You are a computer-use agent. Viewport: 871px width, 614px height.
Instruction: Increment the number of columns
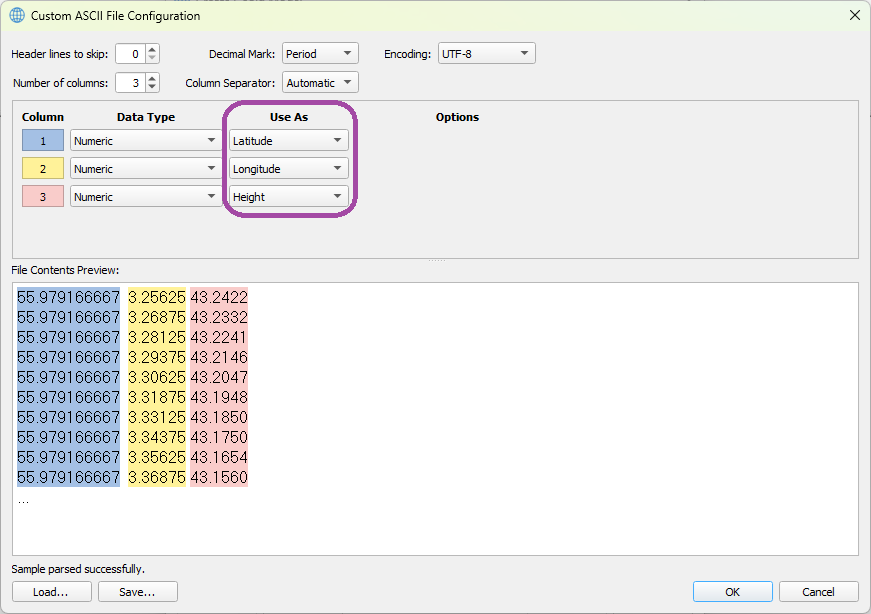(152, 78)
